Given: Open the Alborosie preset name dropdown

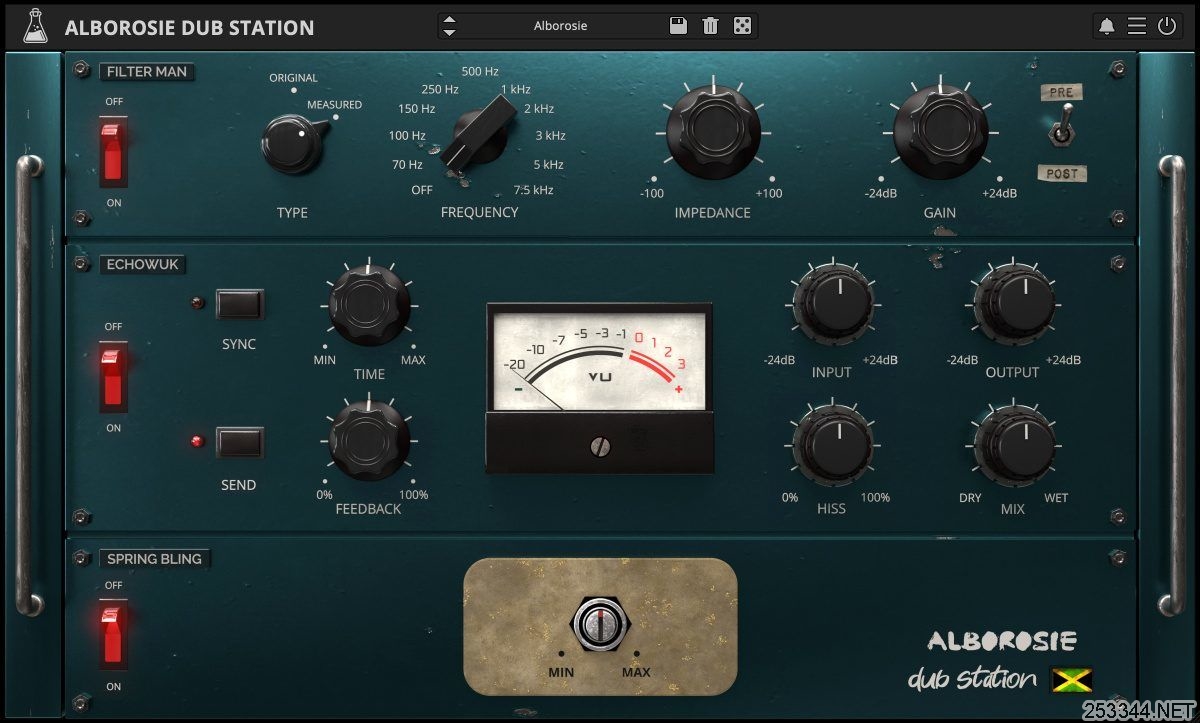Looking at the screenshot, I should 561,26.
